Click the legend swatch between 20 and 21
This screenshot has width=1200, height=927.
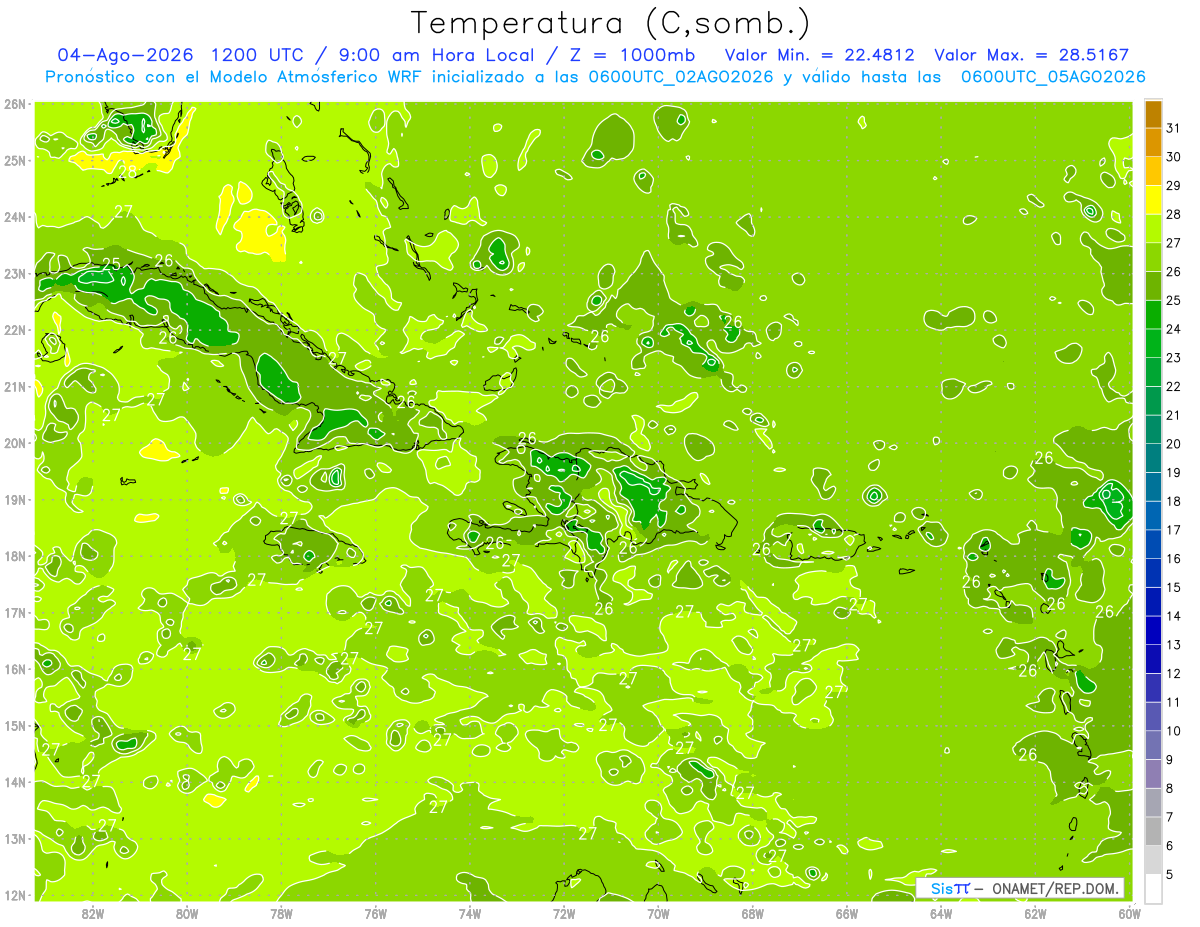tap(1153, 429)
